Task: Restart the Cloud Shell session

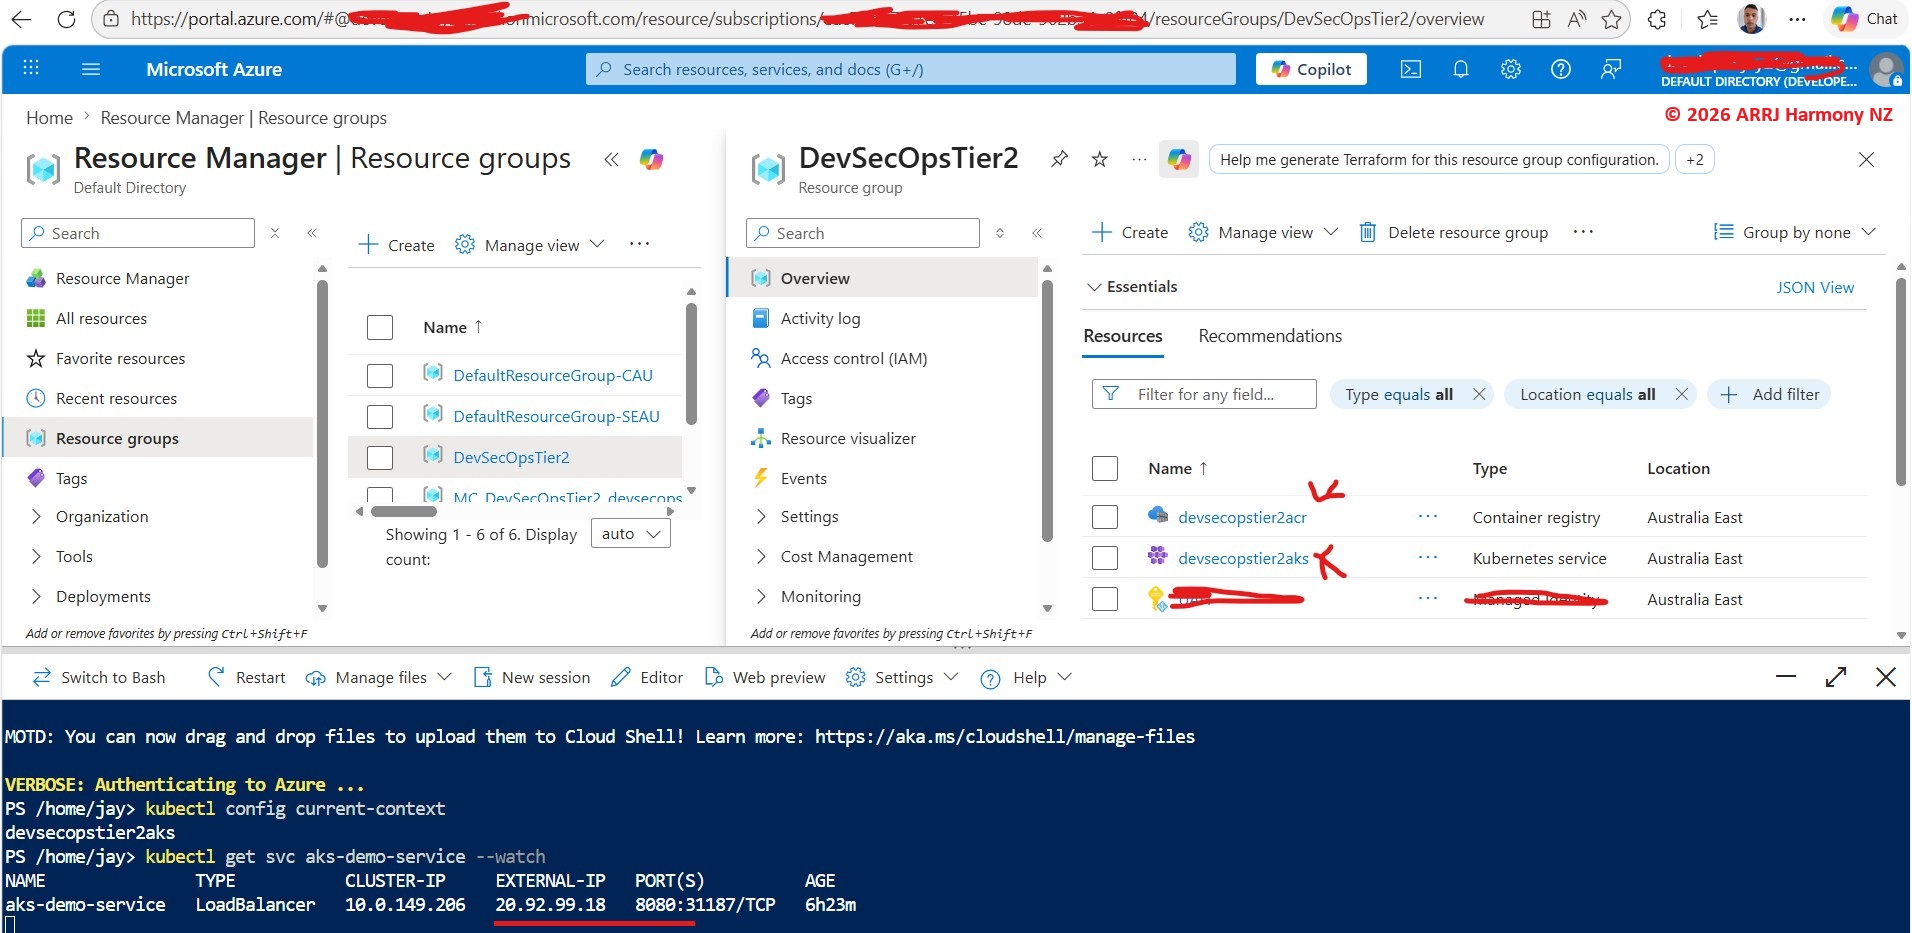Action: [x=246, y=677]
